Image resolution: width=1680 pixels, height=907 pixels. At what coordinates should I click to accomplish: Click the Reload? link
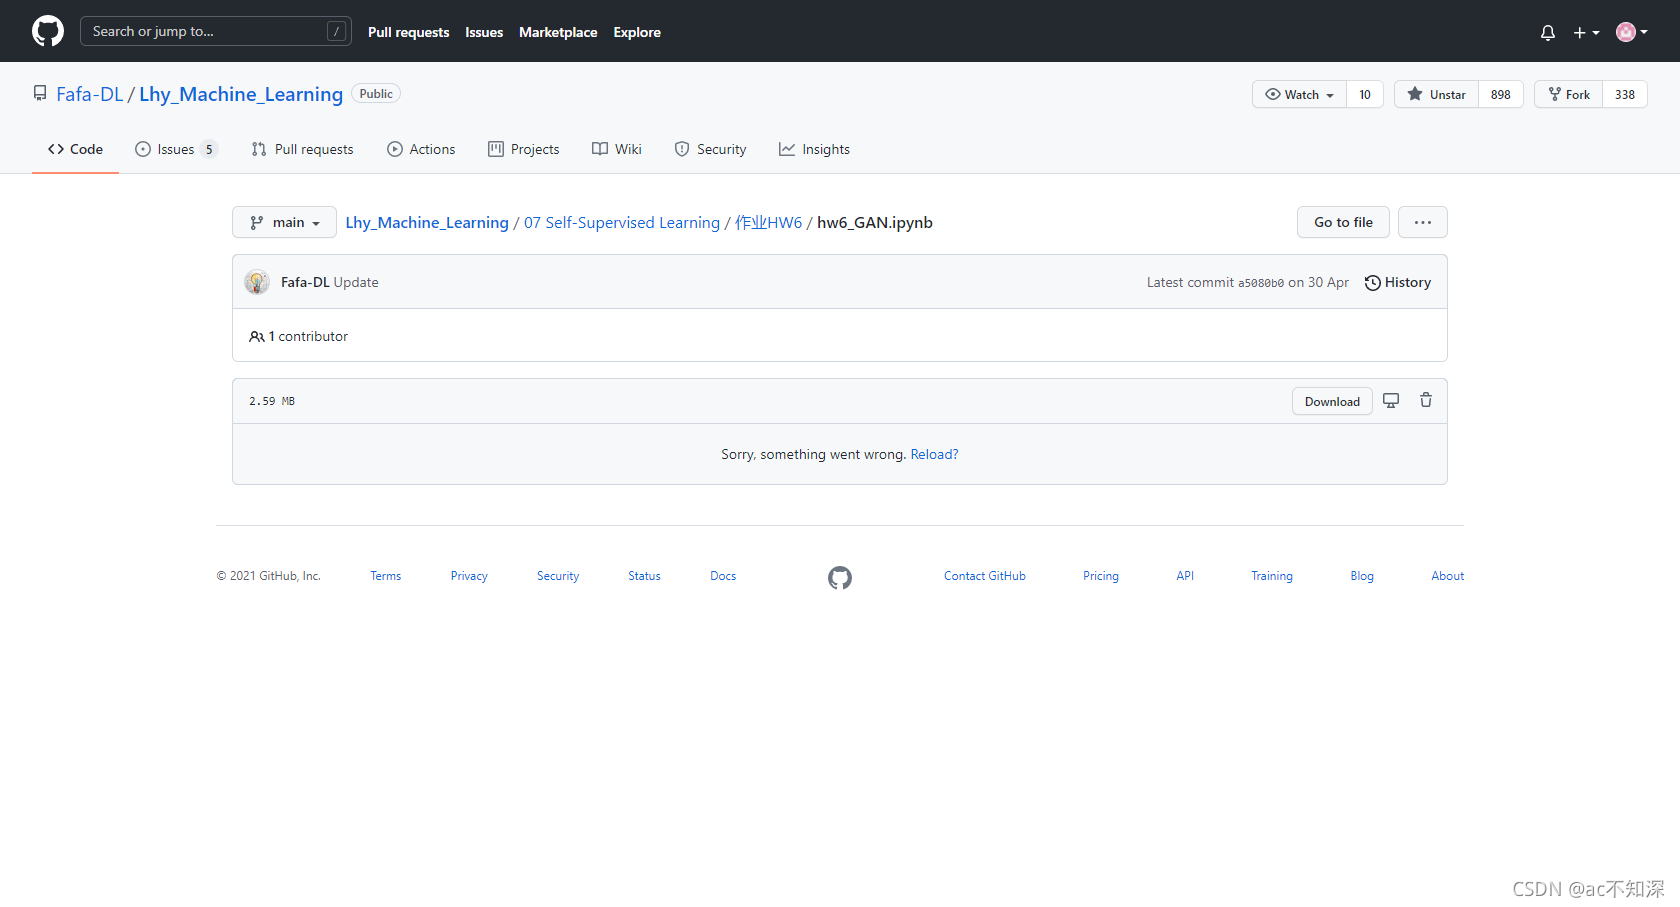click(x=934, y=454)
